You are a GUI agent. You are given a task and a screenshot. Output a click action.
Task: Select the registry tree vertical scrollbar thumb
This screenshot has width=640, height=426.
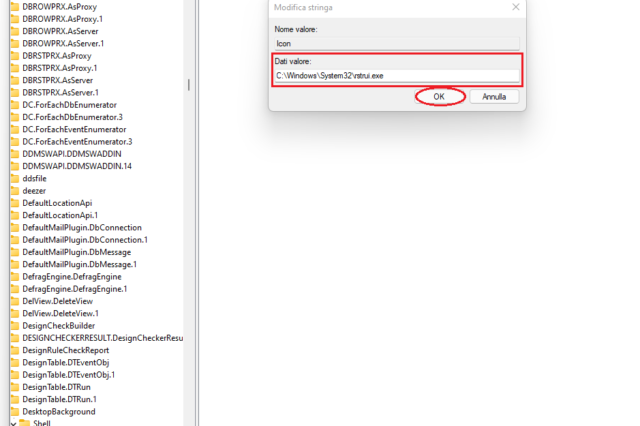click(x=189, y=85)
